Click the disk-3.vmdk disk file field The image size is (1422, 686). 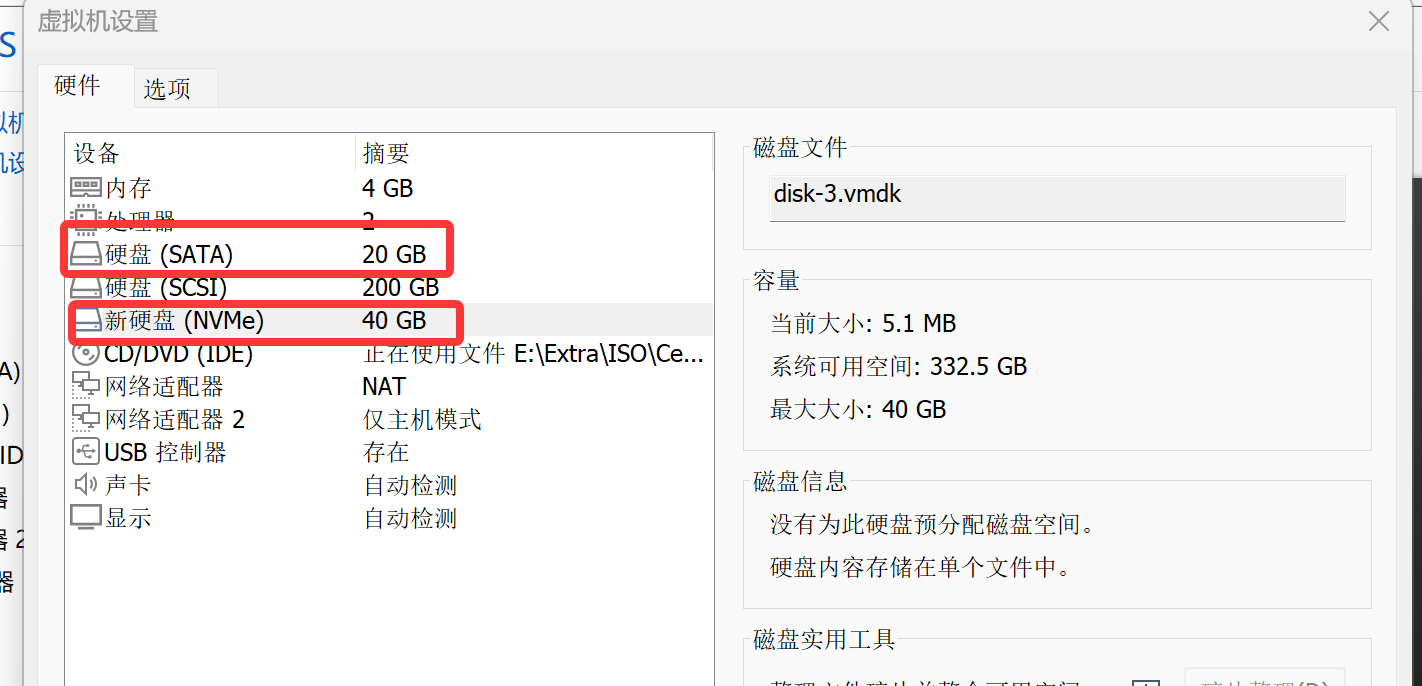click(1058, 195)
